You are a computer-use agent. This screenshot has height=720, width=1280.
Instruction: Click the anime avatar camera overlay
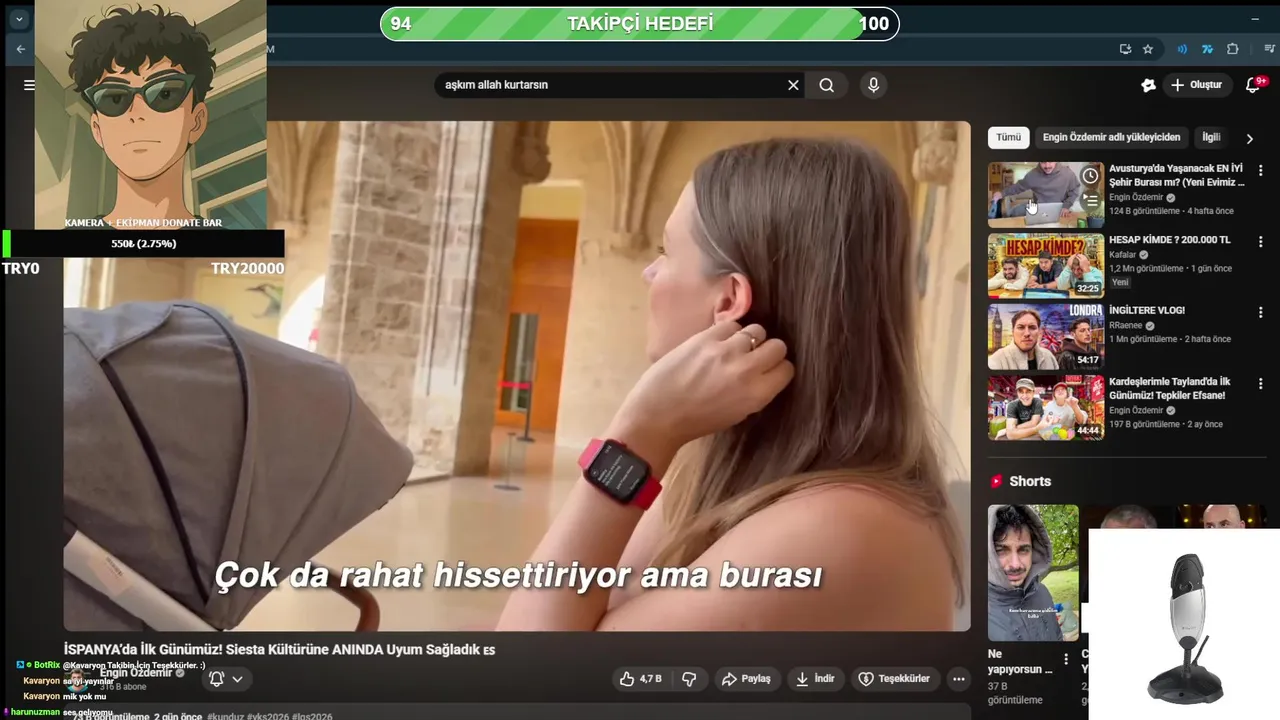150,114
